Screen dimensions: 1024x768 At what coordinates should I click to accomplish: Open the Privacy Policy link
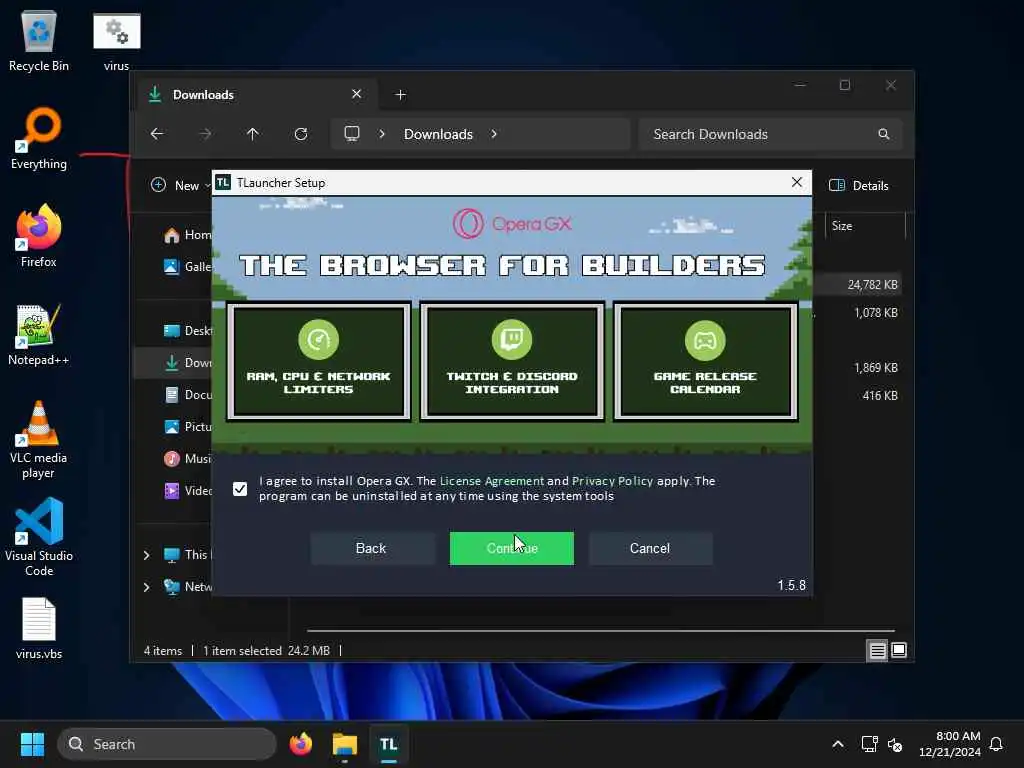612,481
